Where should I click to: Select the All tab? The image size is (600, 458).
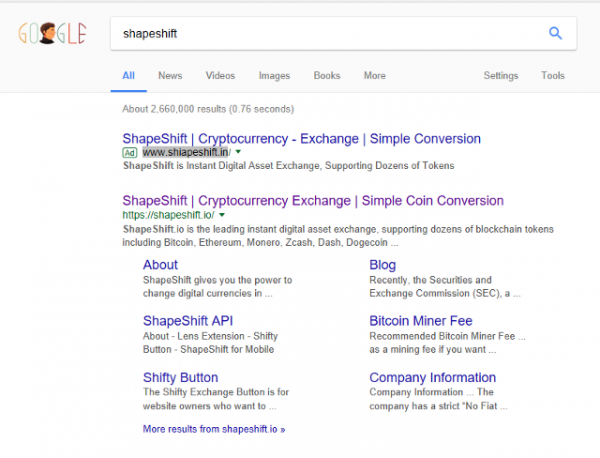coord(129,76)
